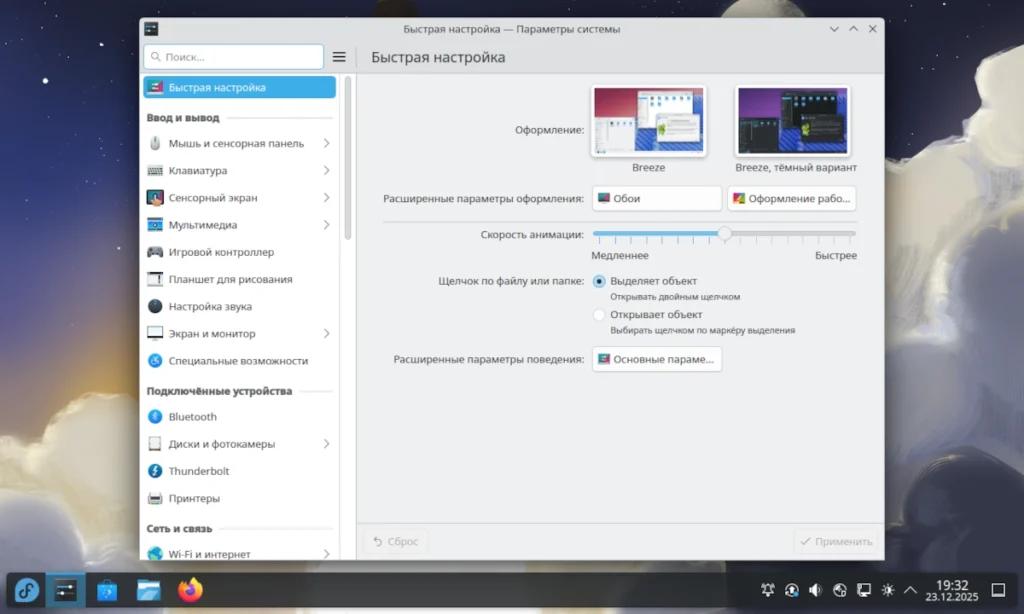Select Открывает объект radio option

tap(599, 315)
